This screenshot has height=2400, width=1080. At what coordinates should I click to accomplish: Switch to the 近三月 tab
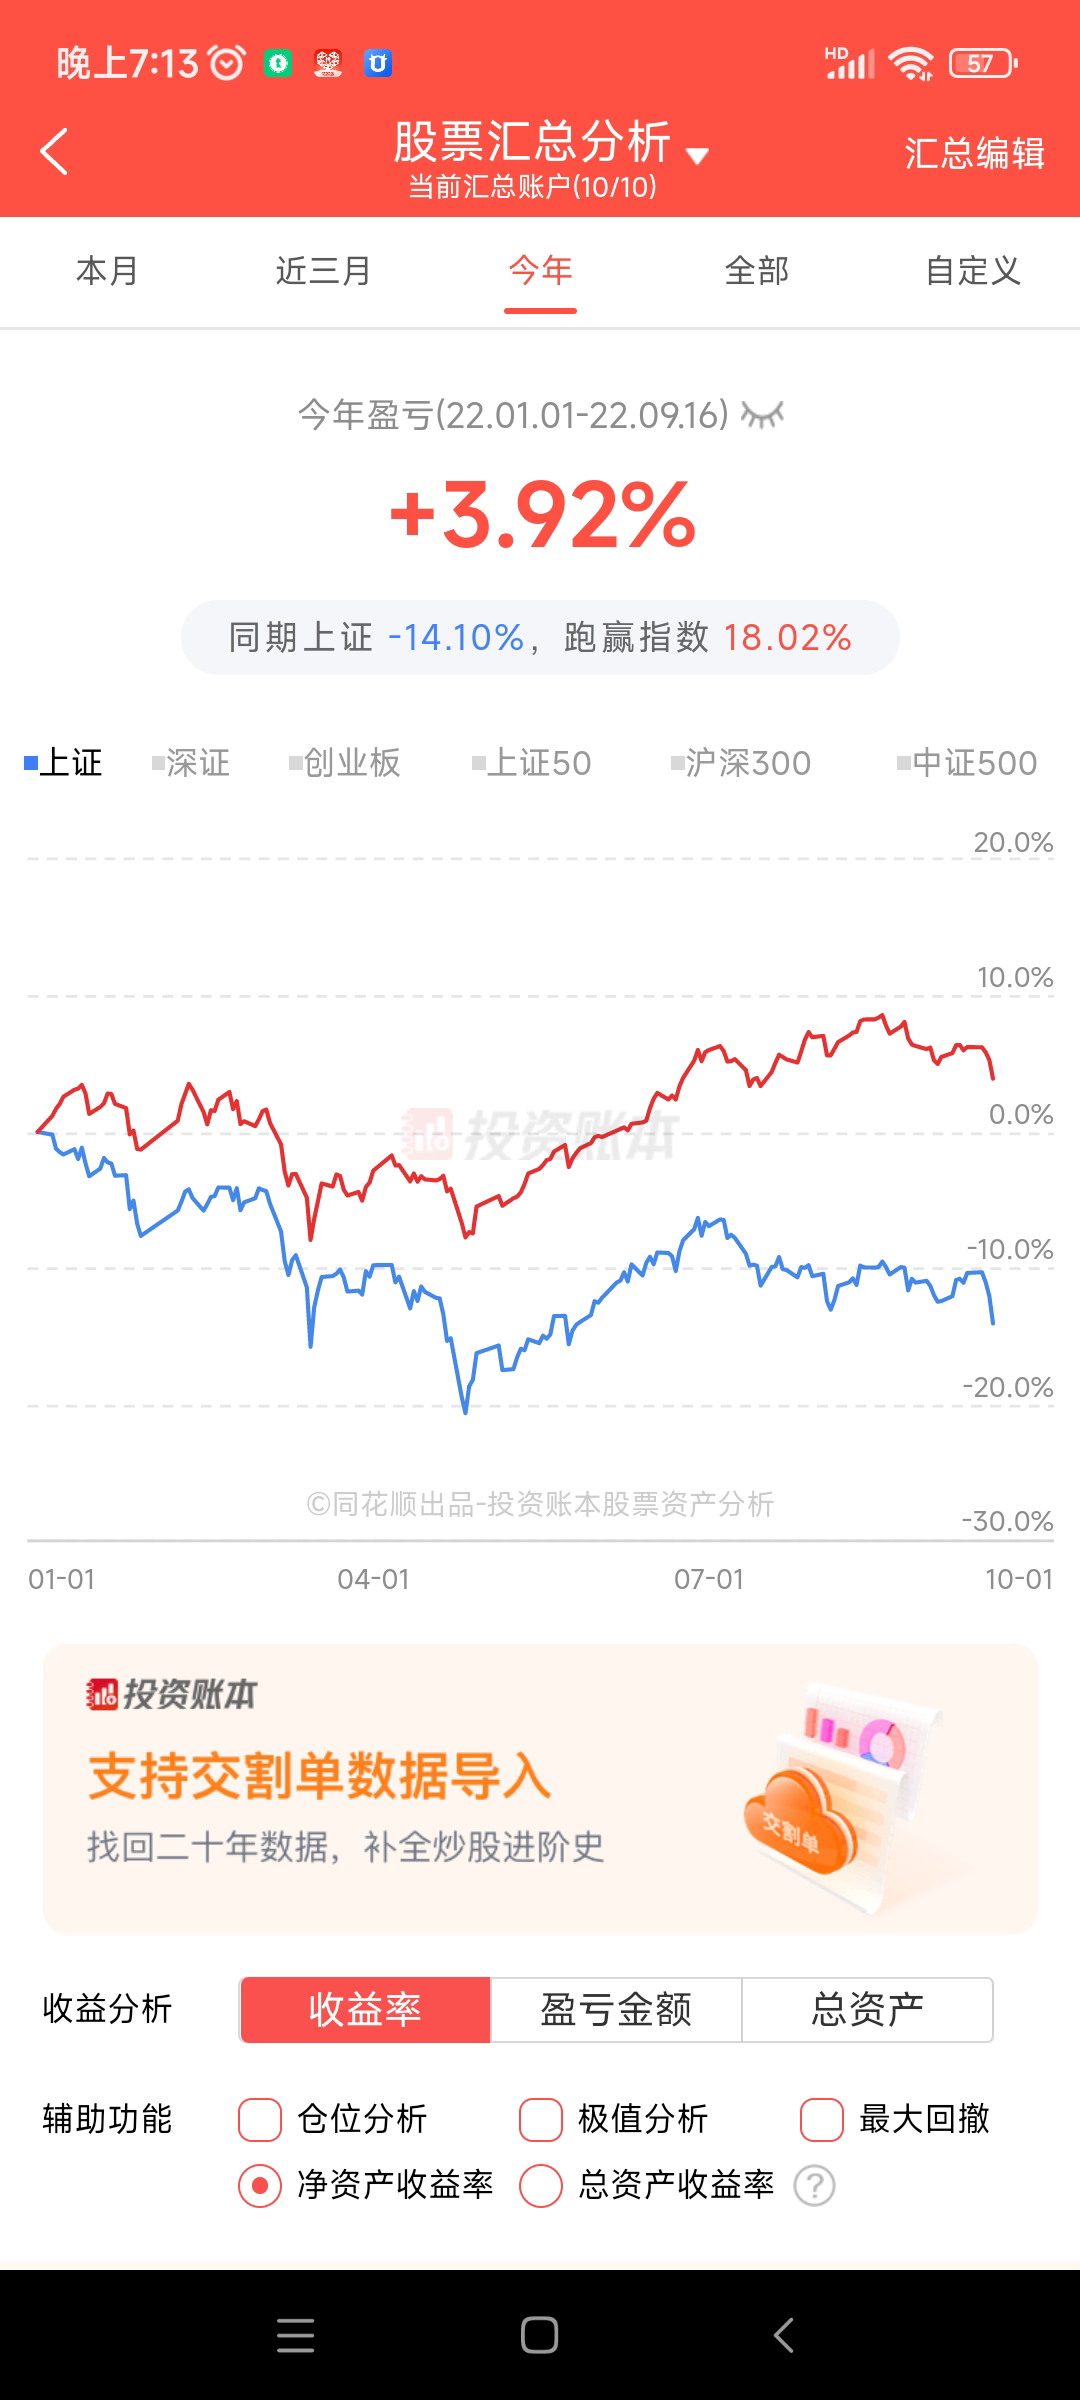323,271
